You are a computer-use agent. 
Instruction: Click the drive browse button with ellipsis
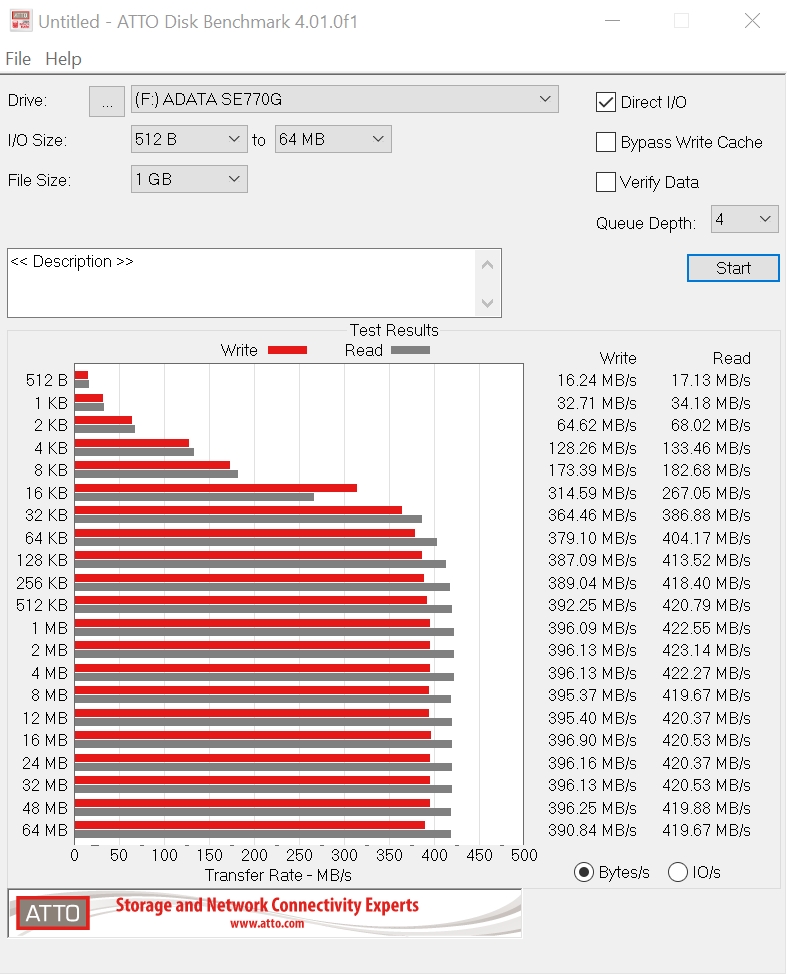point(107,101)
